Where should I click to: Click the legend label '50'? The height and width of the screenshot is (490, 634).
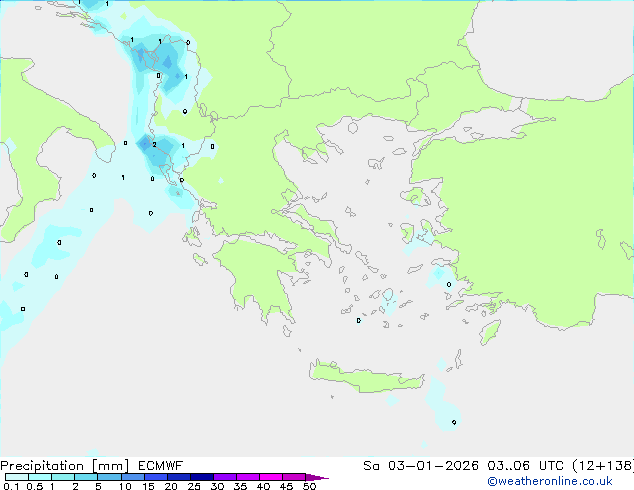(x=310, y=486)
